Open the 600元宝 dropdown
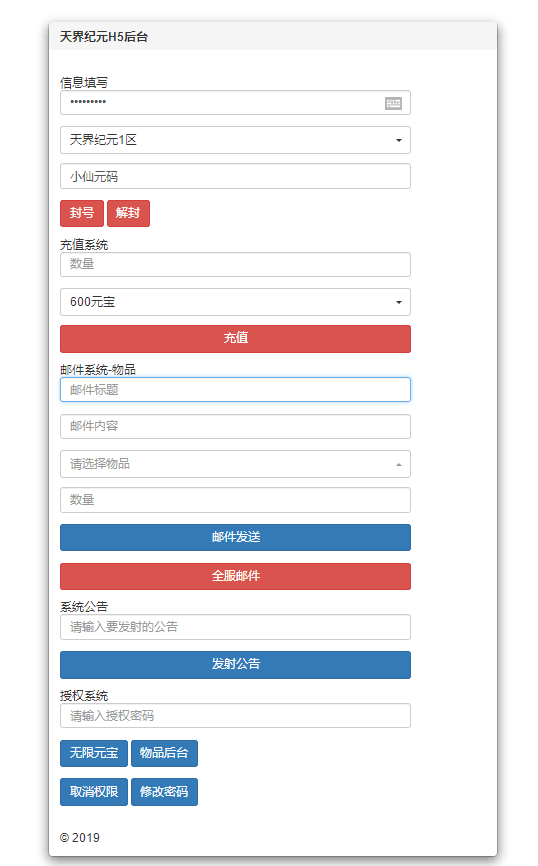The image size is (538, 866). tap(235, 302)
